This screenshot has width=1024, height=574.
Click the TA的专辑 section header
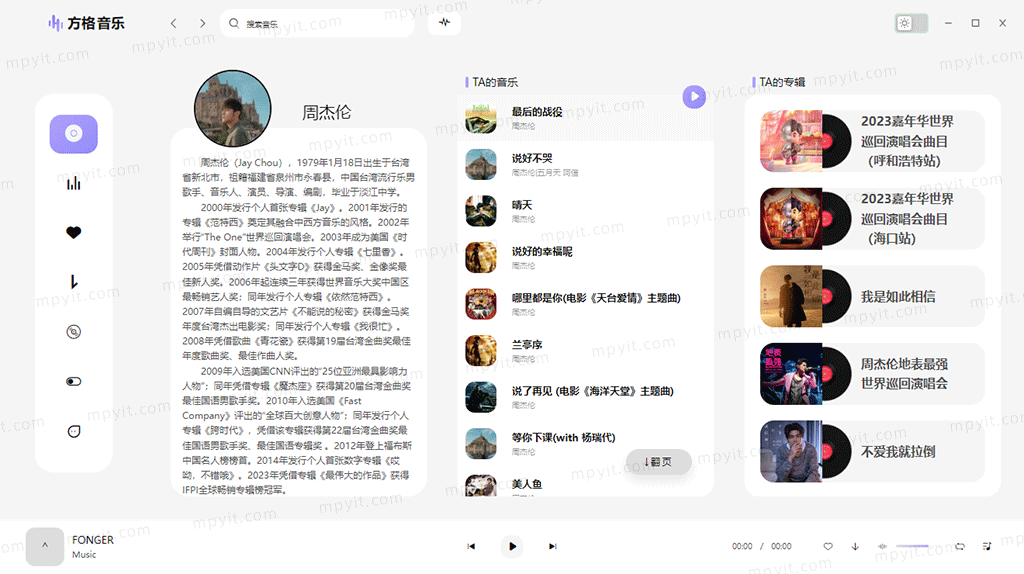tap(782, 82)
